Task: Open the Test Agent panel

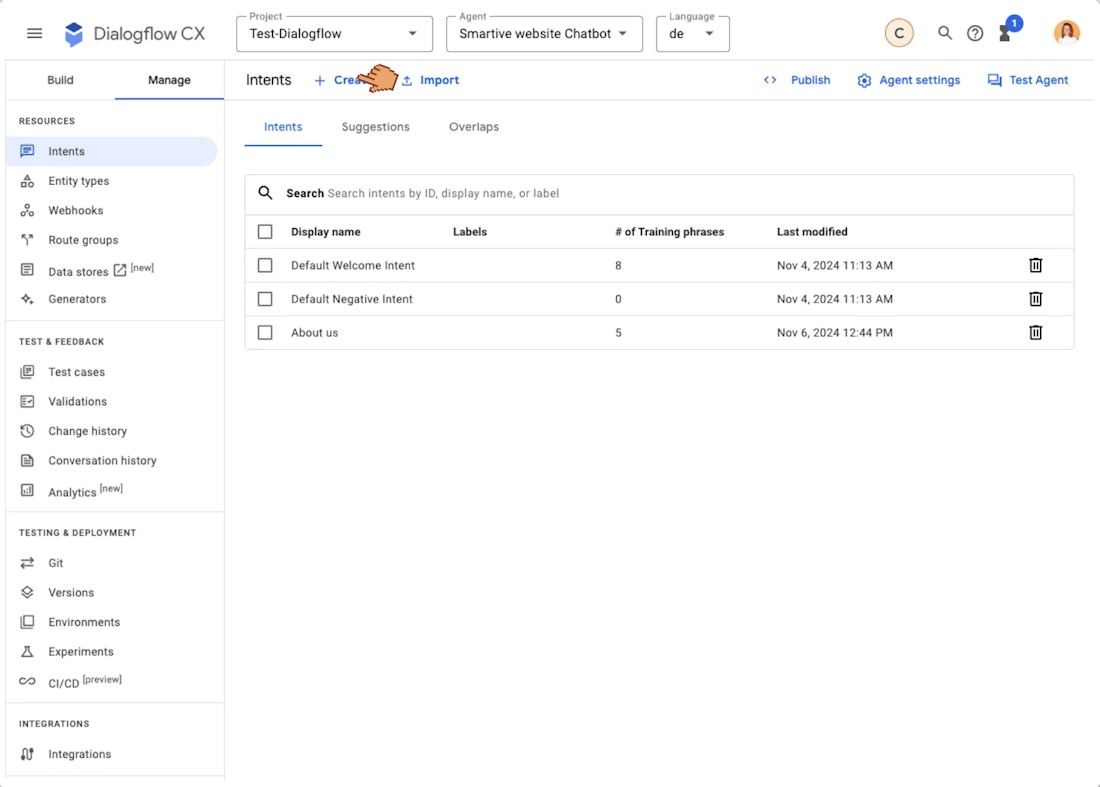Action: pyautogui.click(x=1028, y=80)
